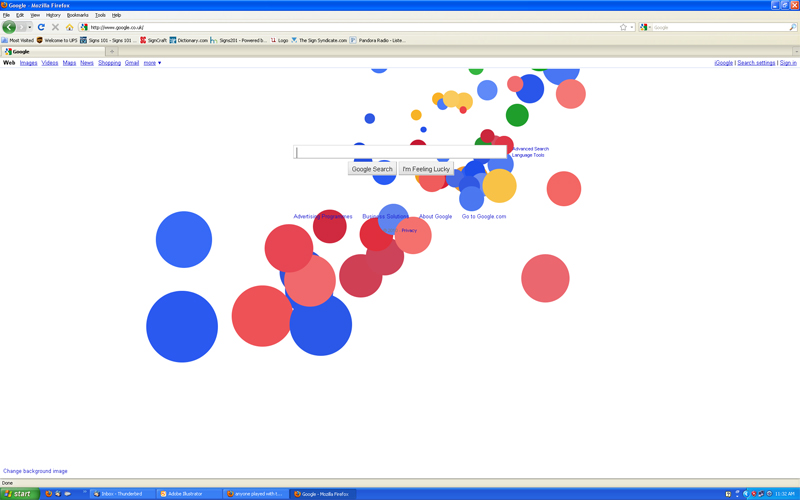
Task: Switch to Inbox - Thunderbird taskbar window
Action: [122, 494]
